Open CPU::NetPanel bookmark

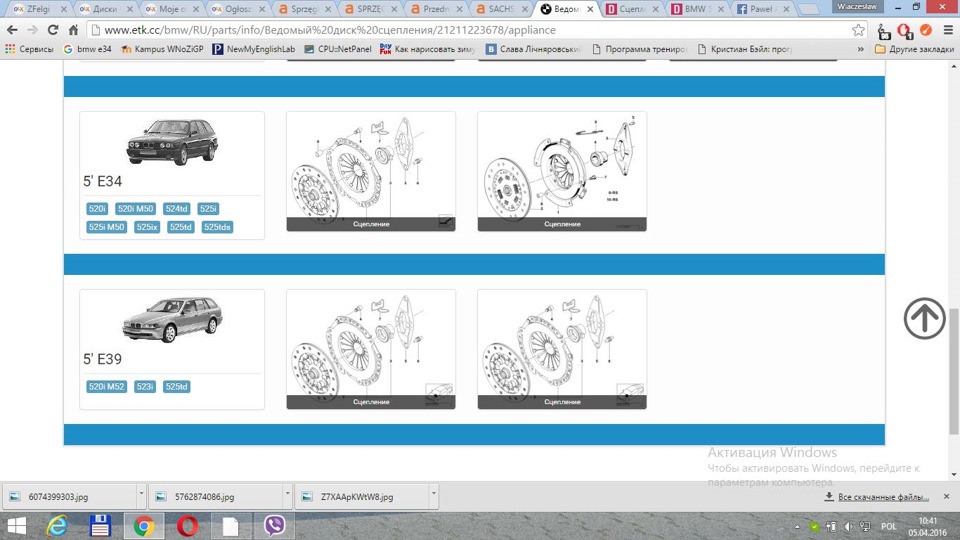click(x=337, y=49)
